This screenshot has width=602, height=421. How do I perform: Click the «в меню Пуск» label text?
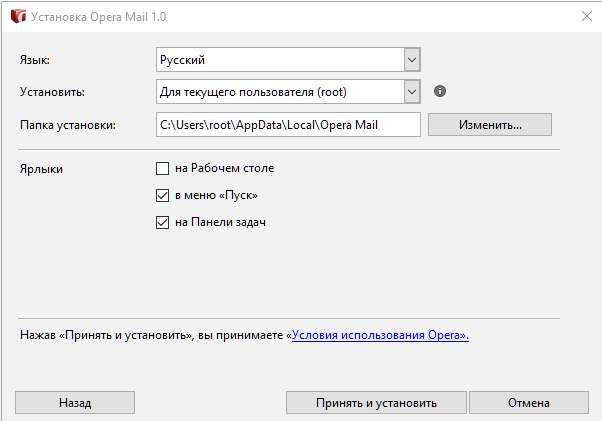click(216, 196)
